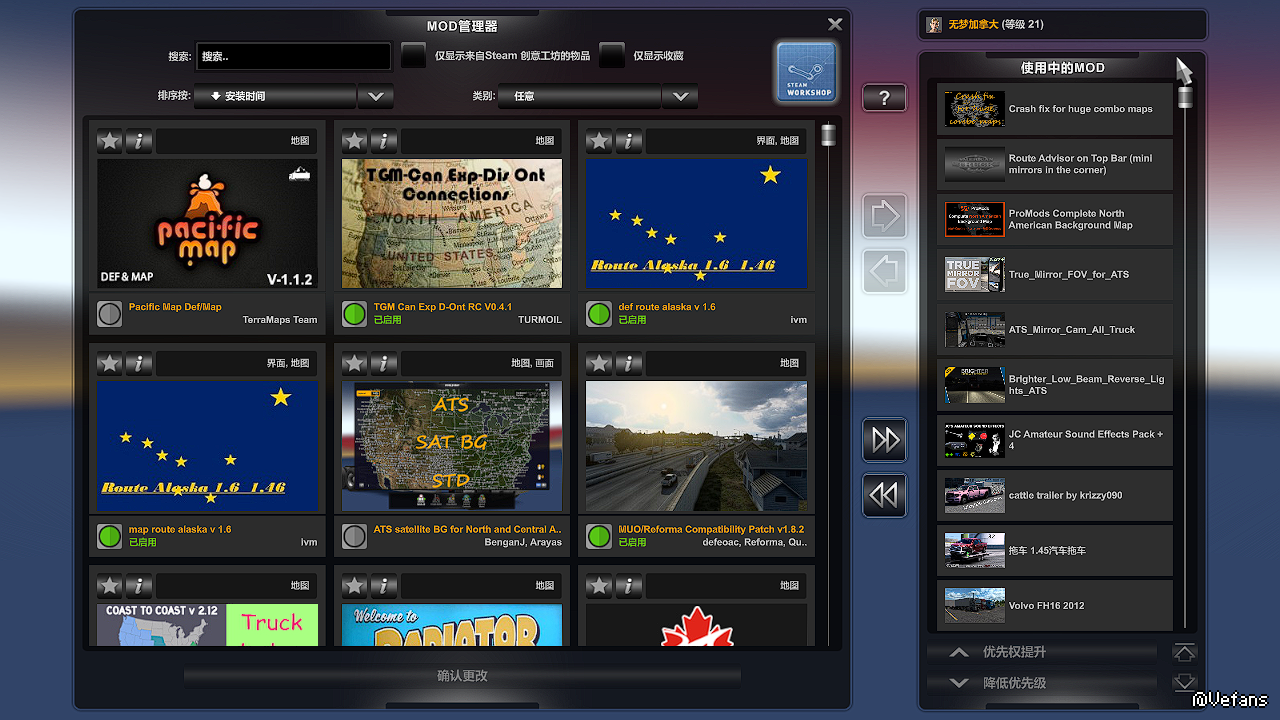Show info on Welcome to Radiator card
1280x720 pixels.
coord(384,585)
